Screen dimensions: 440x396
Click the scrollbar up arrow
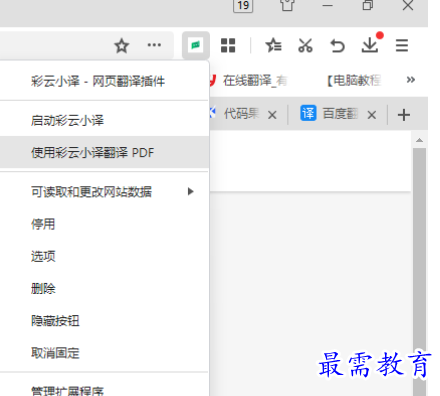(419, 140)
